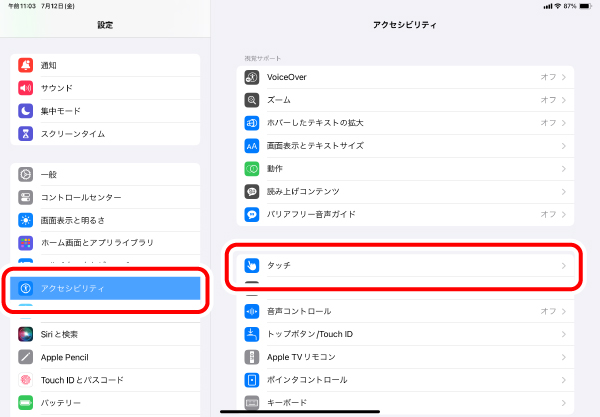Select 一般 in the settings sidebar
600x417 pixels.
(x=105, y=174)
